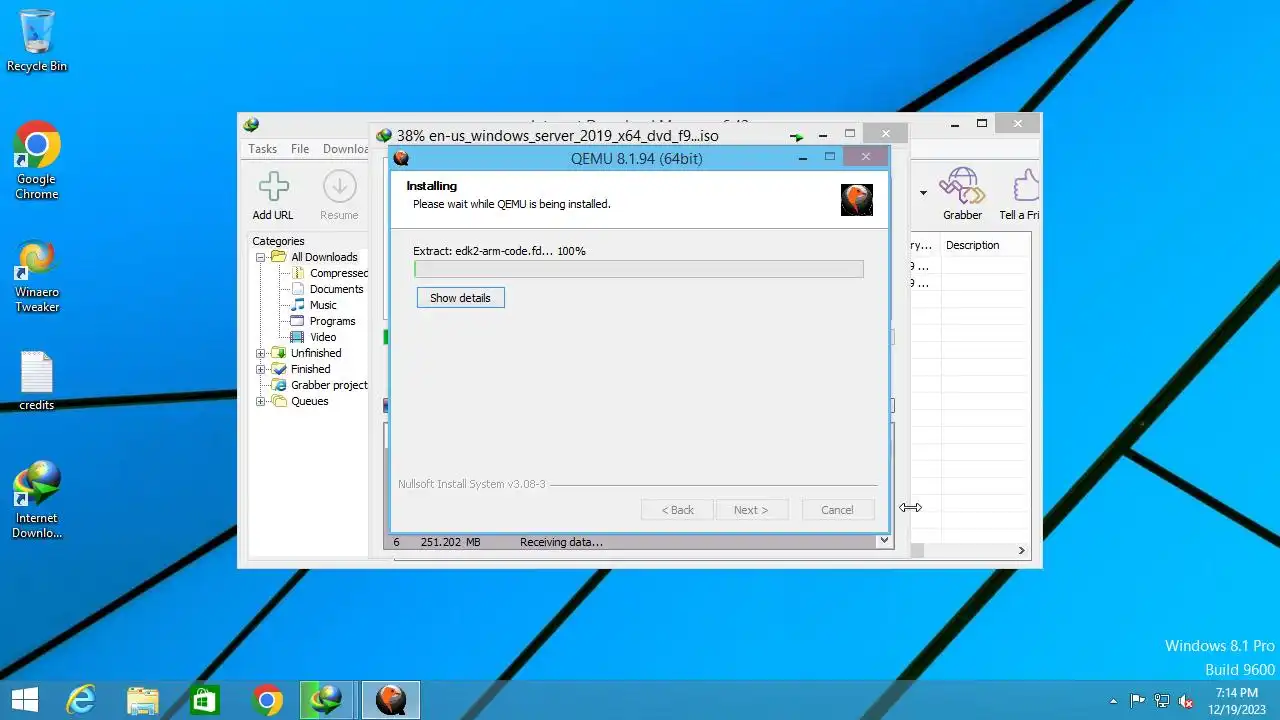The height and width of the screenshot is (720, 1280).
Task: Click the Categories panel heading
Action: [278, 241]
